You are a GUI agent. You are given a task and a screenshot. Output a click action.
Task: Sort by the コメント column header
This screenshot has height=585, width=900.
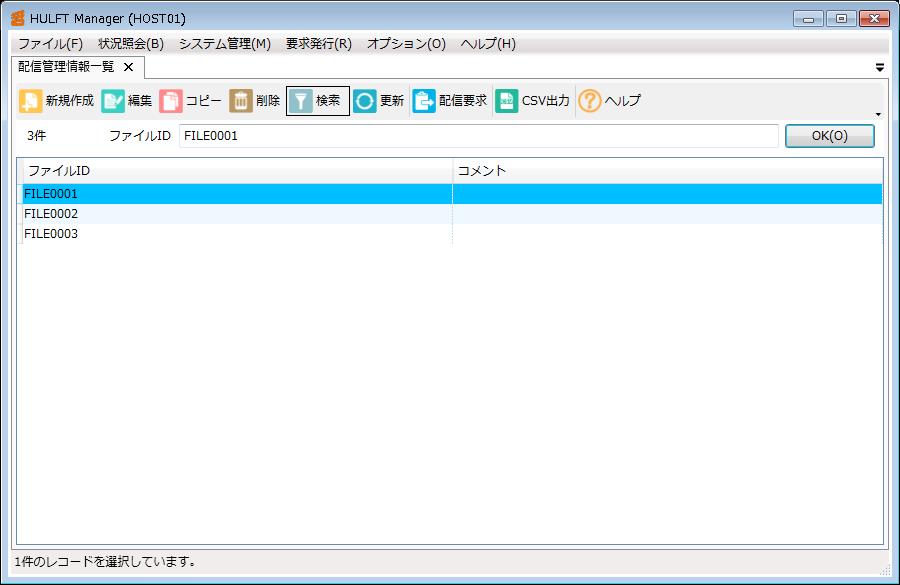click(668, 171)
